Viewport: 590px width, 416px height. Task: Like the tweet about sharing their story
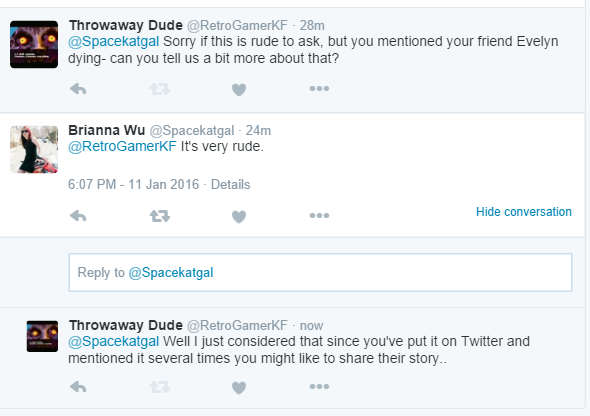tap(239, 387)
